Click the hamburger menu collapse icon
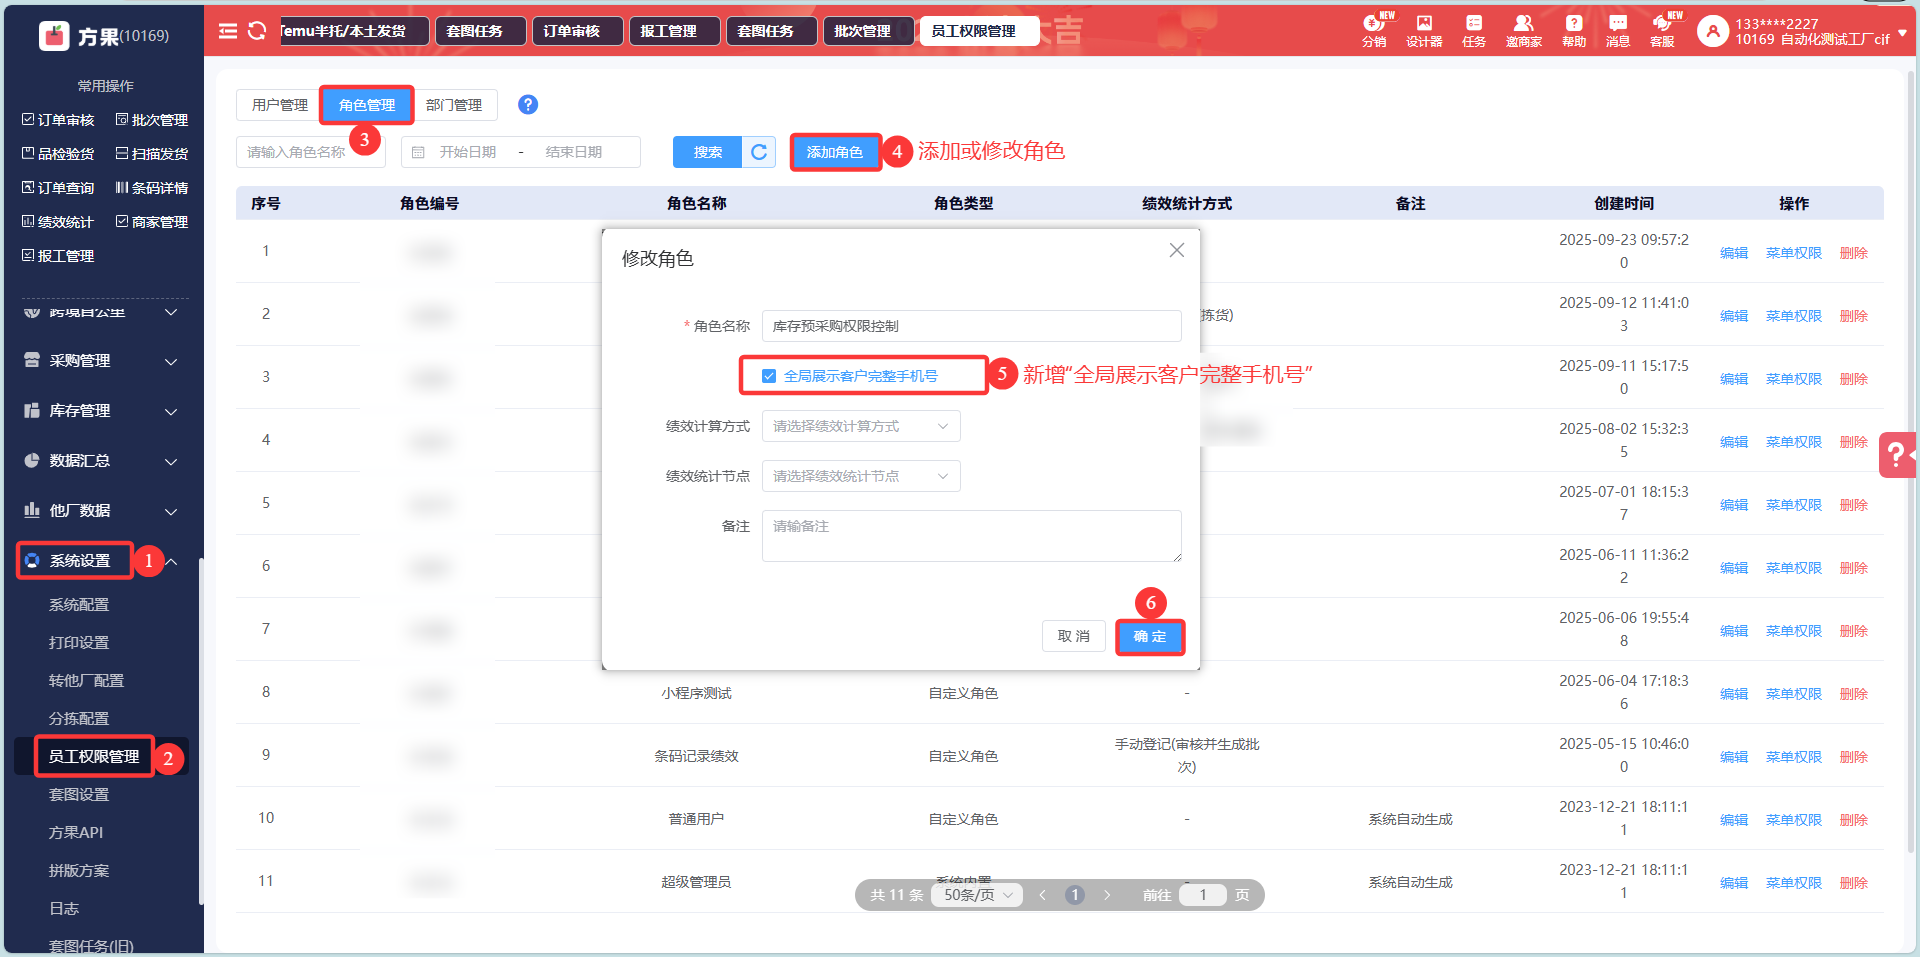 228,31
